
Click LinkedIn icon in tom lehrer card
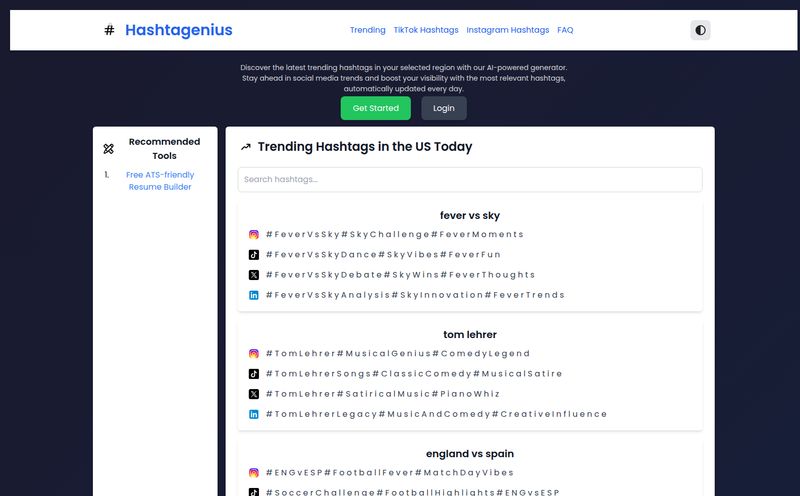point(254,414)
